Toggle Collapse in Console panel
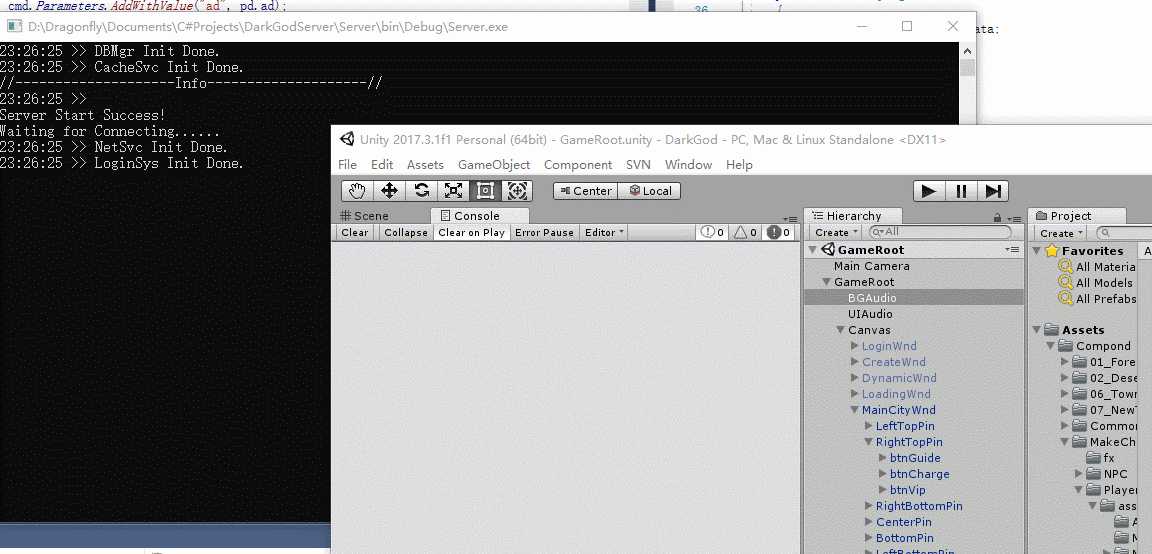 (406, 232)
